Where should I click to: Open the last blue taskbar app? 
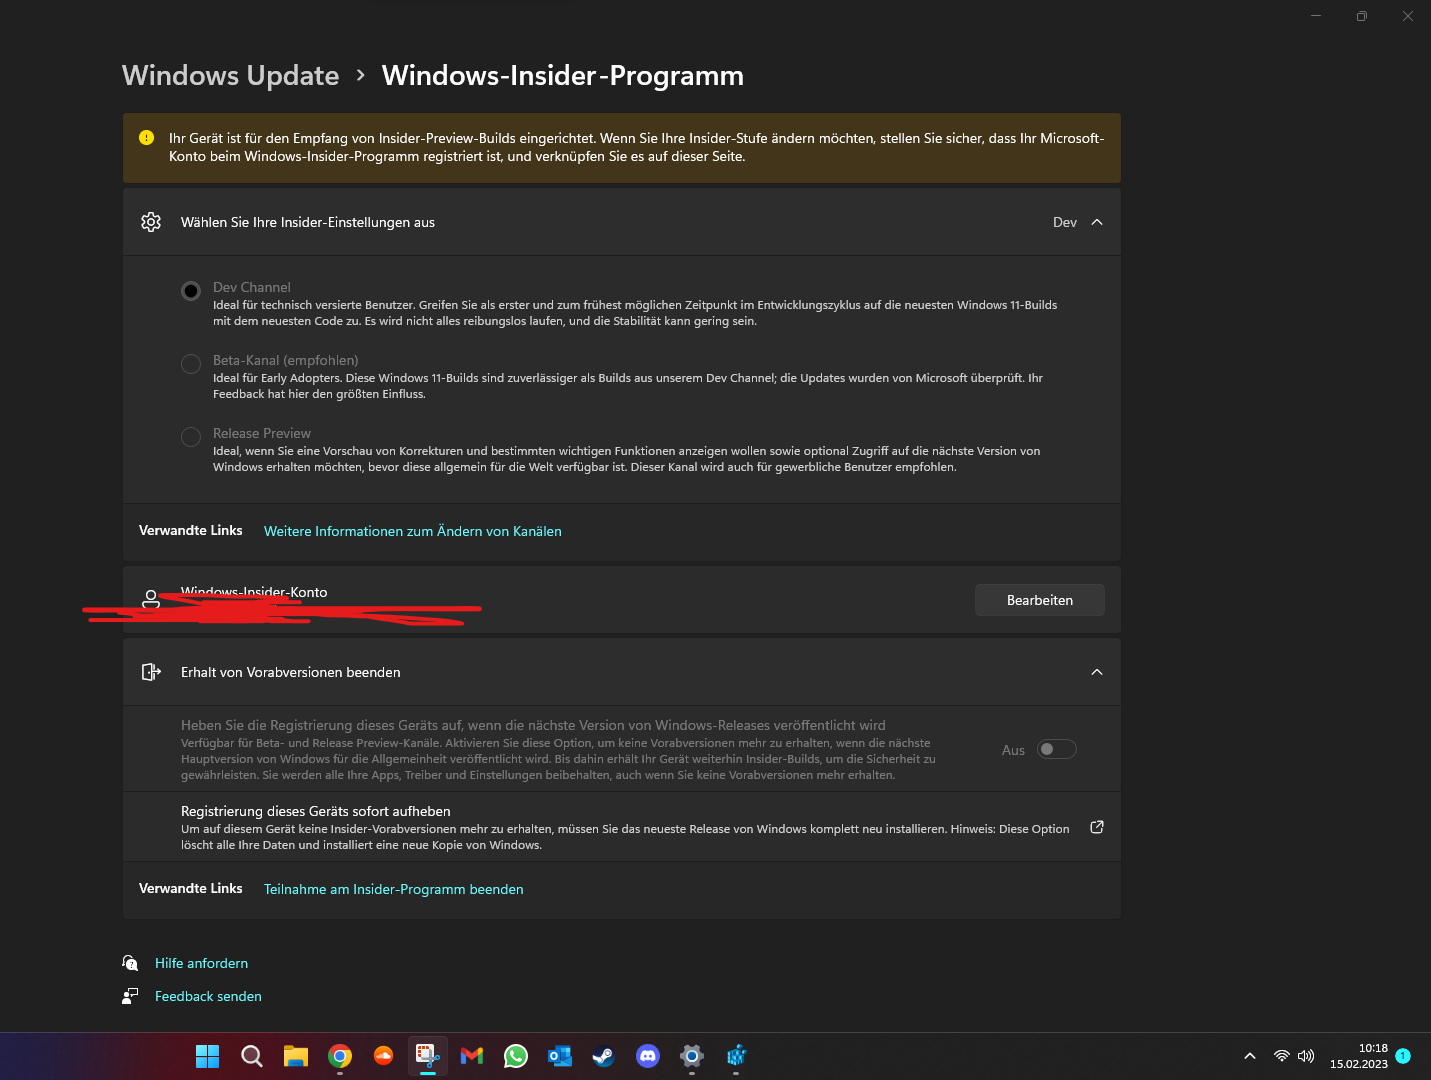pyautogui.click(x=736, y=1056)
